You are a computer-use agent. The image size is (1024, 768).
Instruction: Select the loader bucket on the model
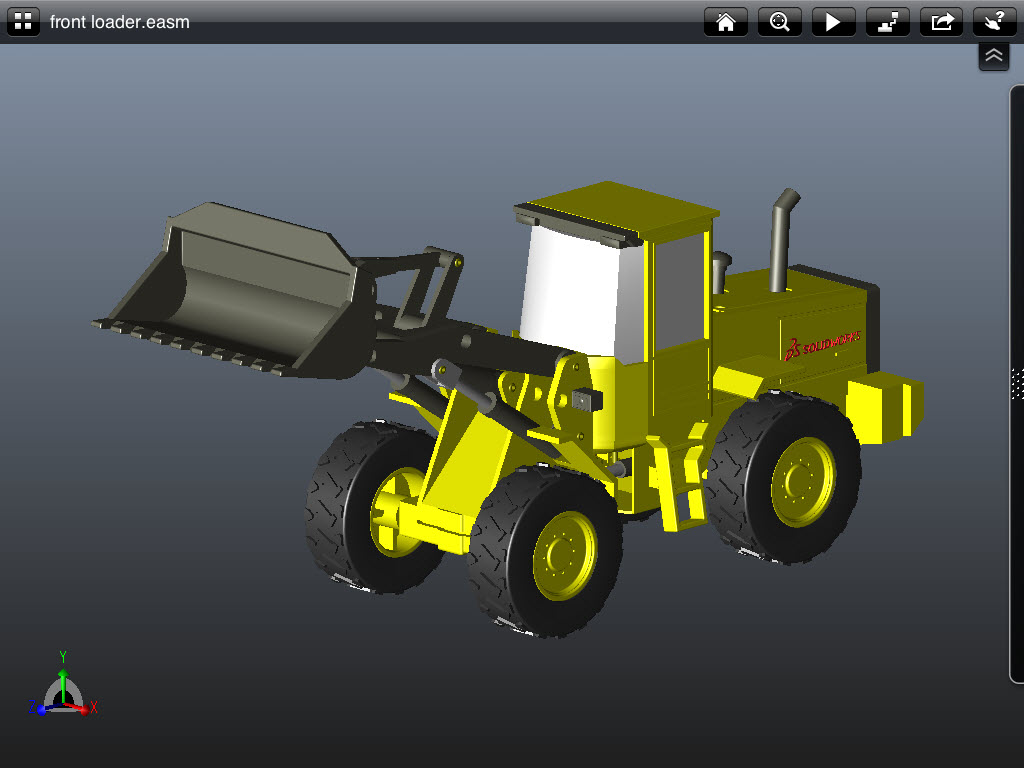coord(235,291)
